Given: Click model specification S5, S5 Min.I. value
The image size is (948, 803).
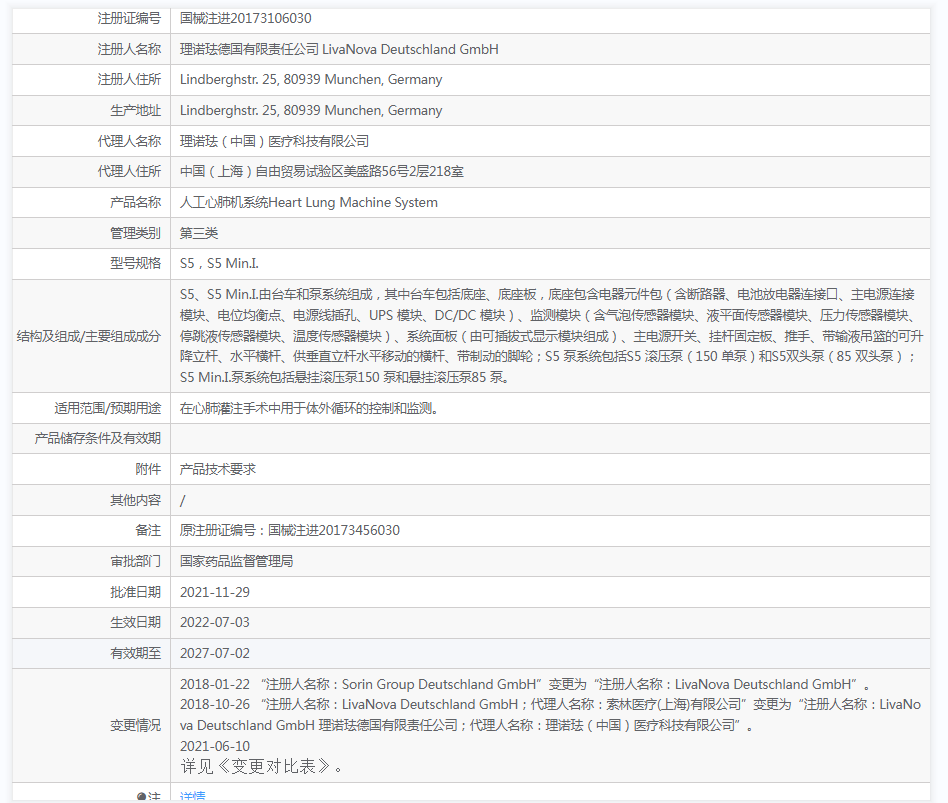Looking at the screenshot, I should (219, 263).
